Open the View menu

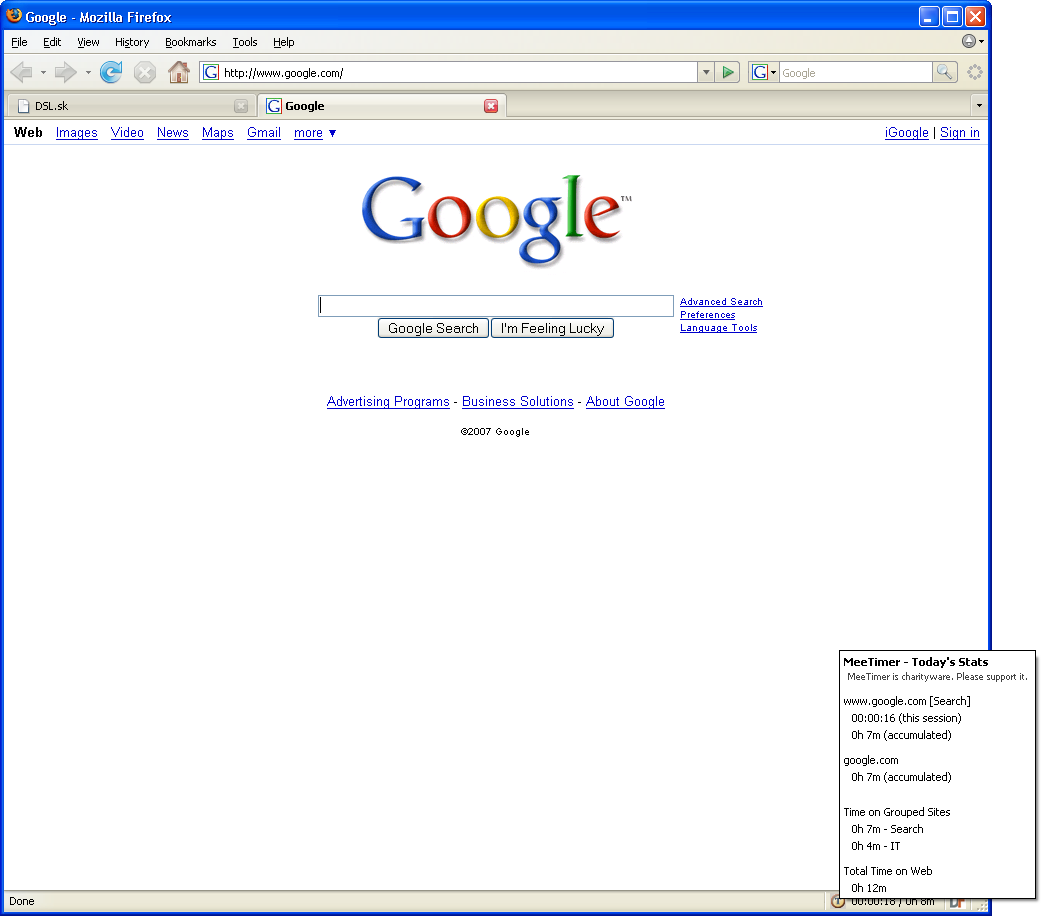[88, 42]
